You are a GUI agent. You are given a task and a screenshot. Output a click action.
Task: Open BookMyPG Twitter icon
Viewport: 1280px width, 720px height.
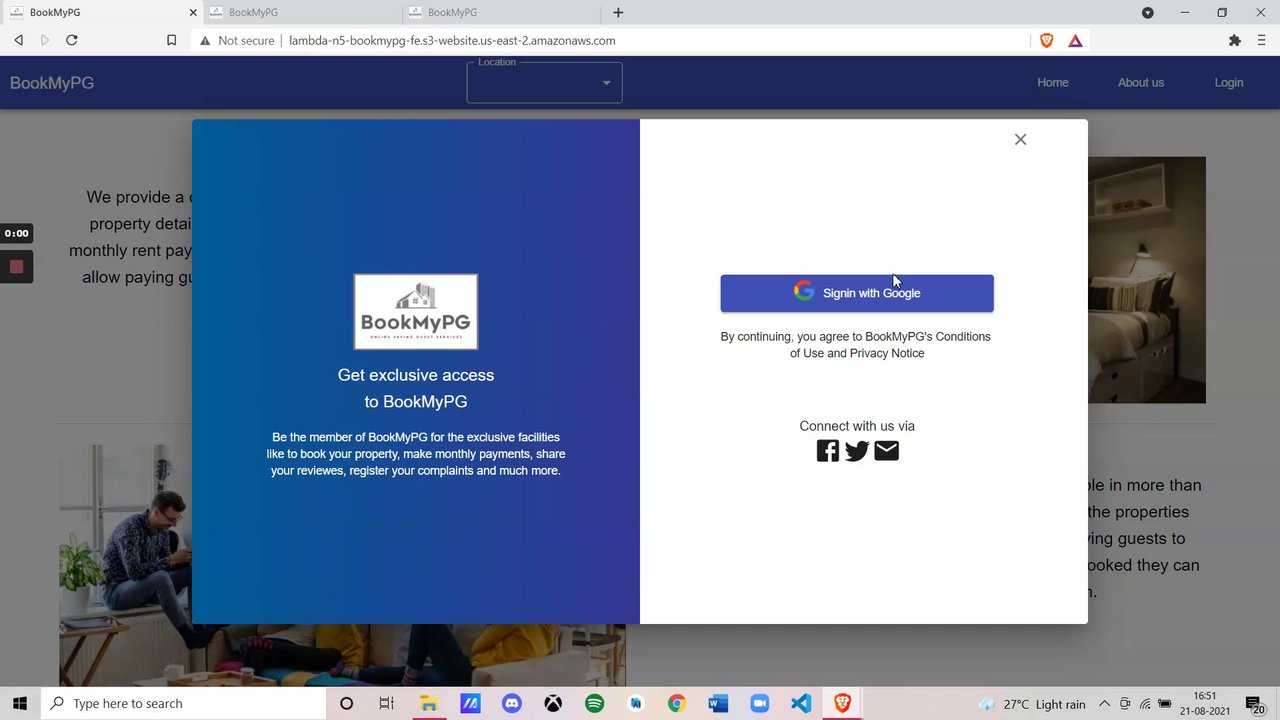(x=857, y=451)
